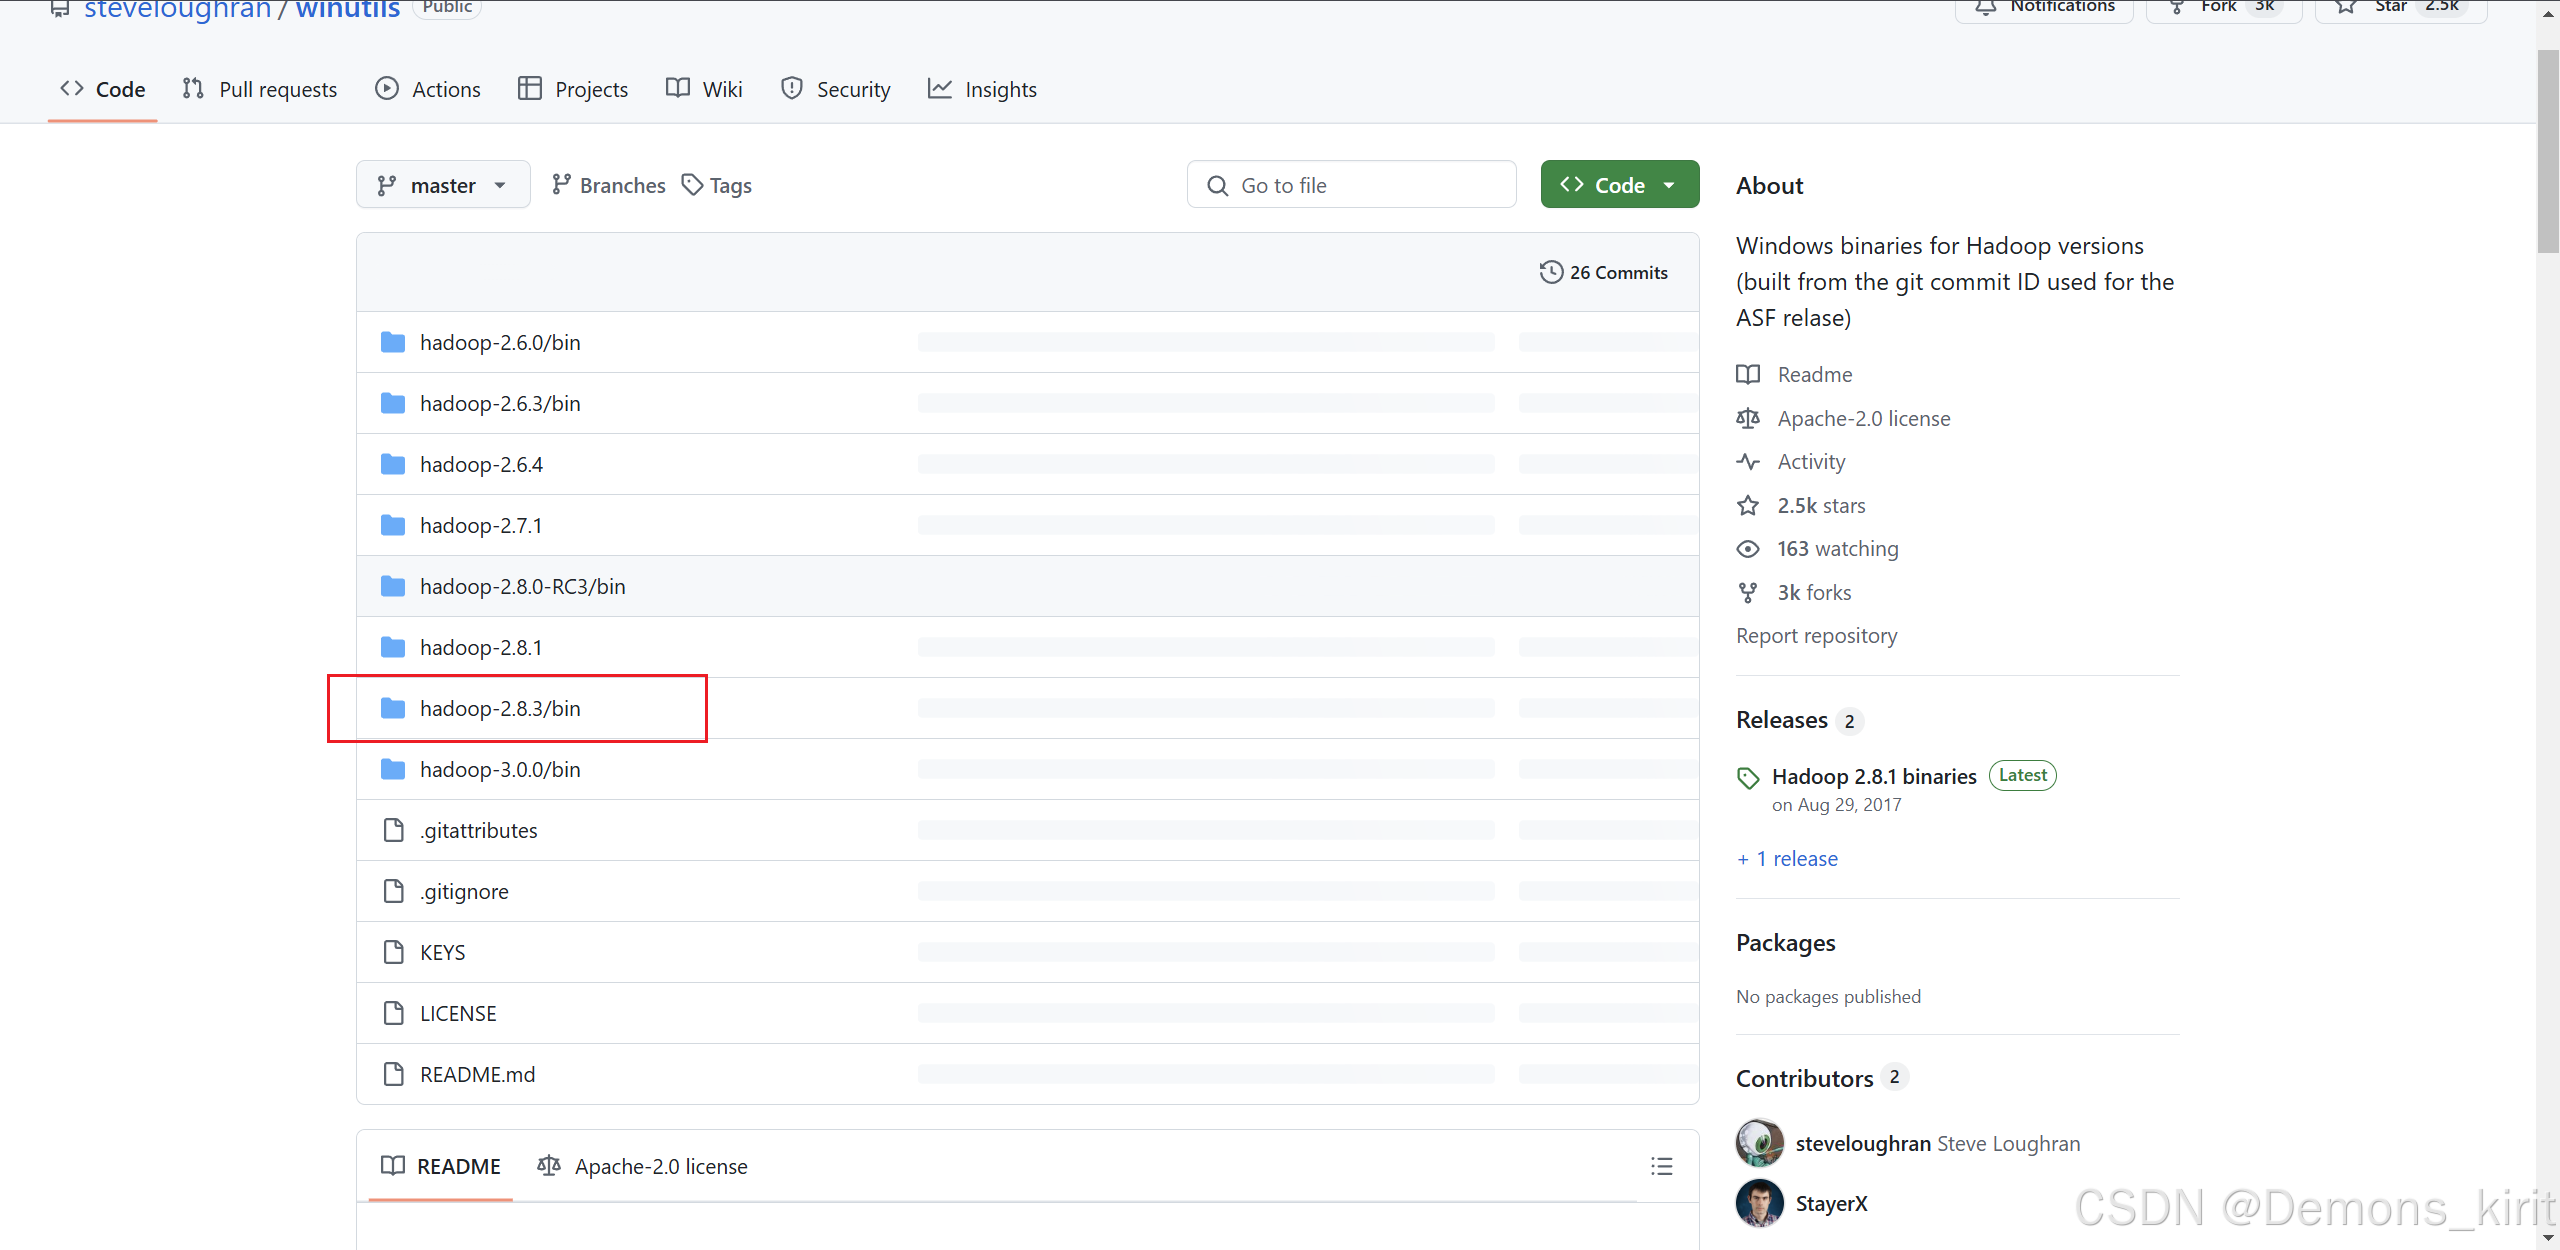The width and height of the screenshot is (2560, 1250).
Task: Click the 163 watching eye icon
Action: [x=1748, y=549]
